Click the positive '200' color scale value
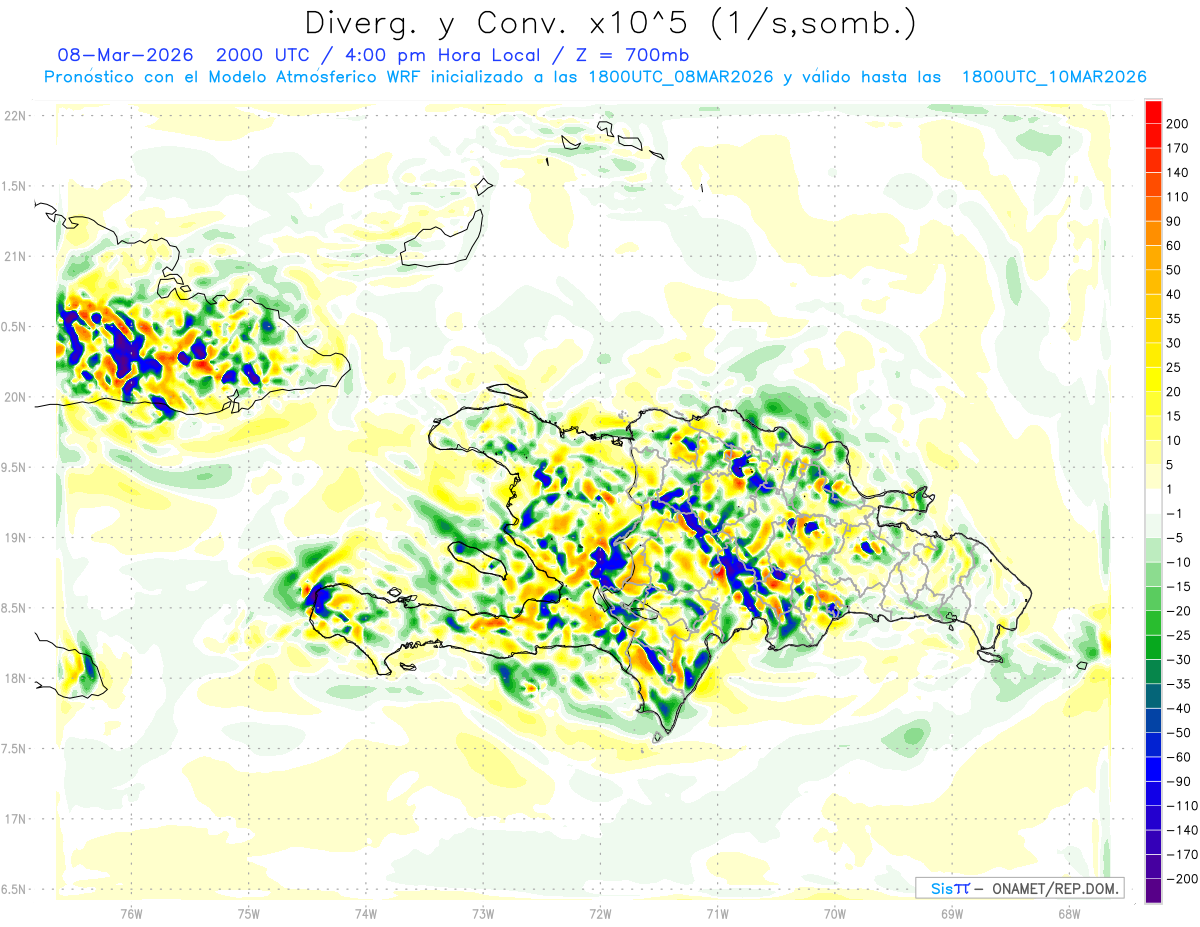 coord(1179,124)
